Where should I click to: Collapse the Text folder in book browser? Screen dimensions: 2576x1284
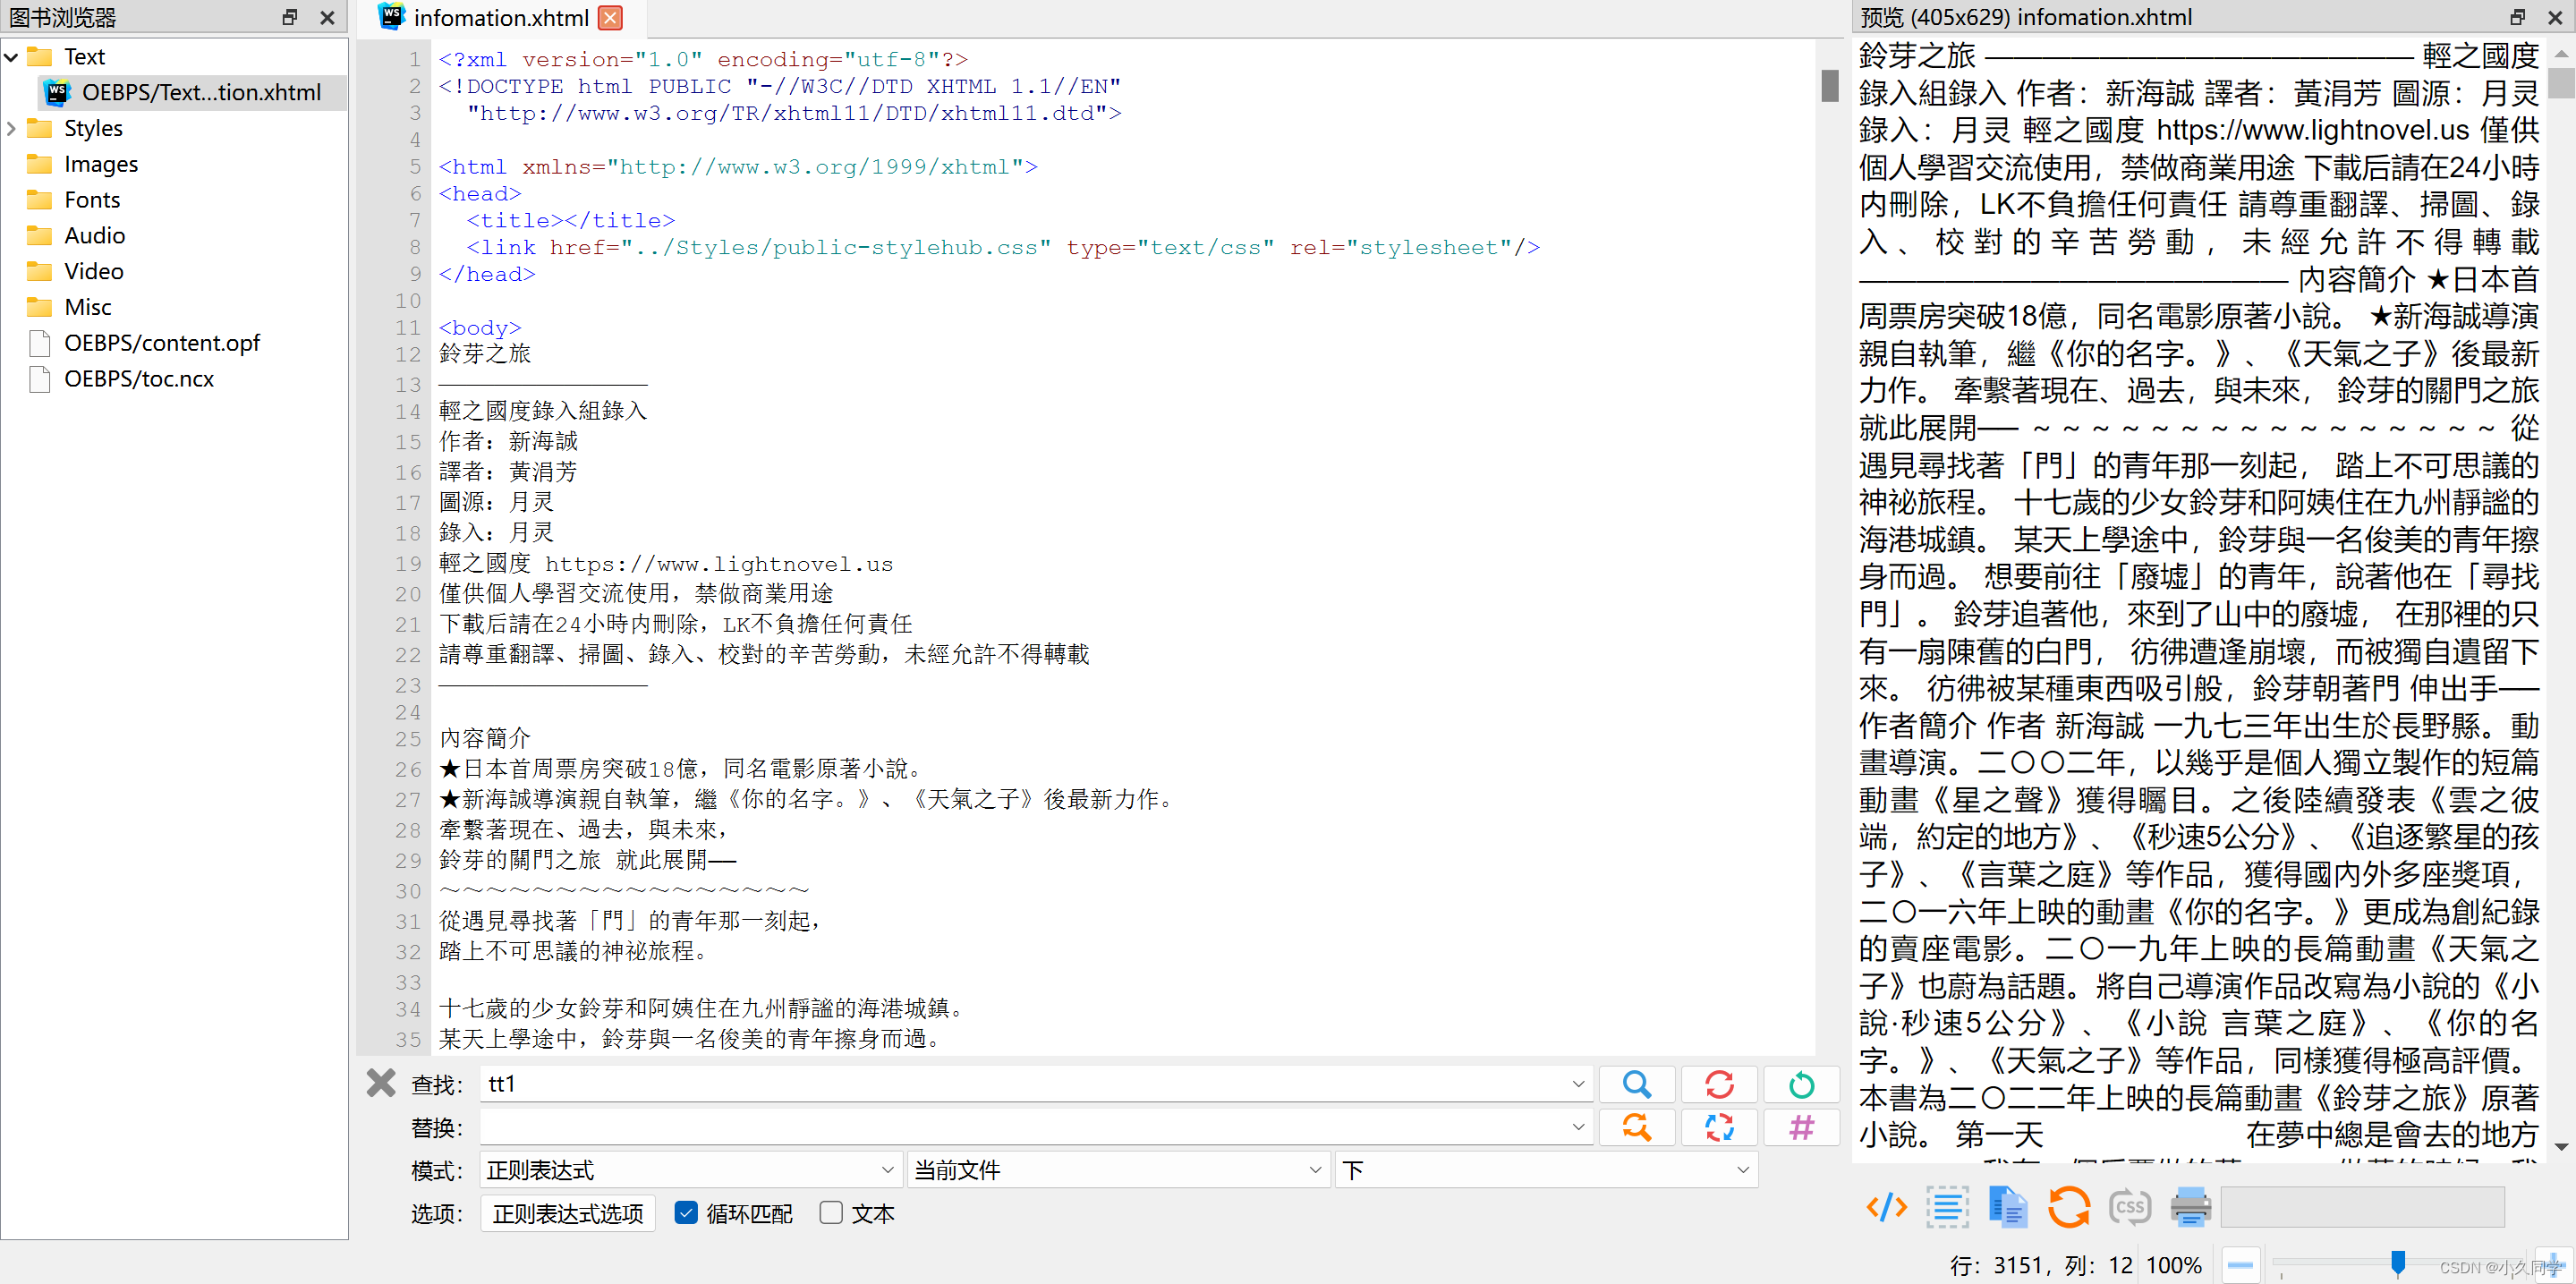coord(12,57)
